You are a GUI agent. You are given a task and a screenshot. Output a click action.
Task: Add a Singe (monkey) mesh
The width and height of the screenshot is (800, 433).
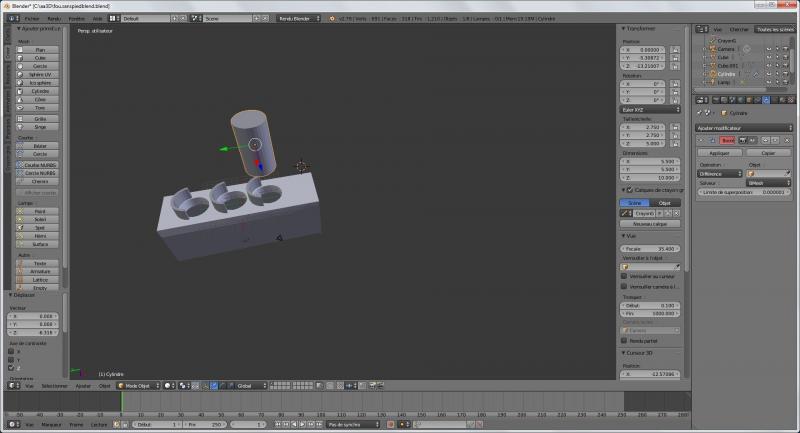[40, 127]
